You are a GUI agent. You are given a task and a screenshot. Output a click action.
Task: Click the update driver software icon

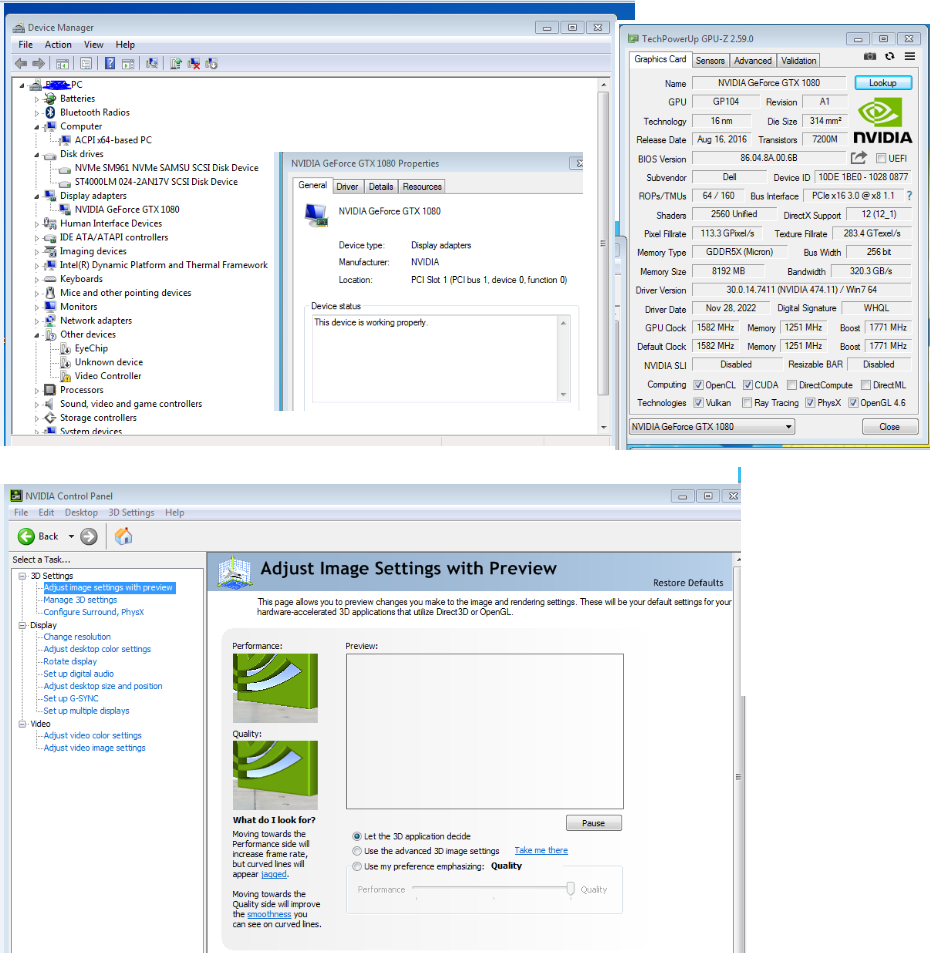[176, 63]
